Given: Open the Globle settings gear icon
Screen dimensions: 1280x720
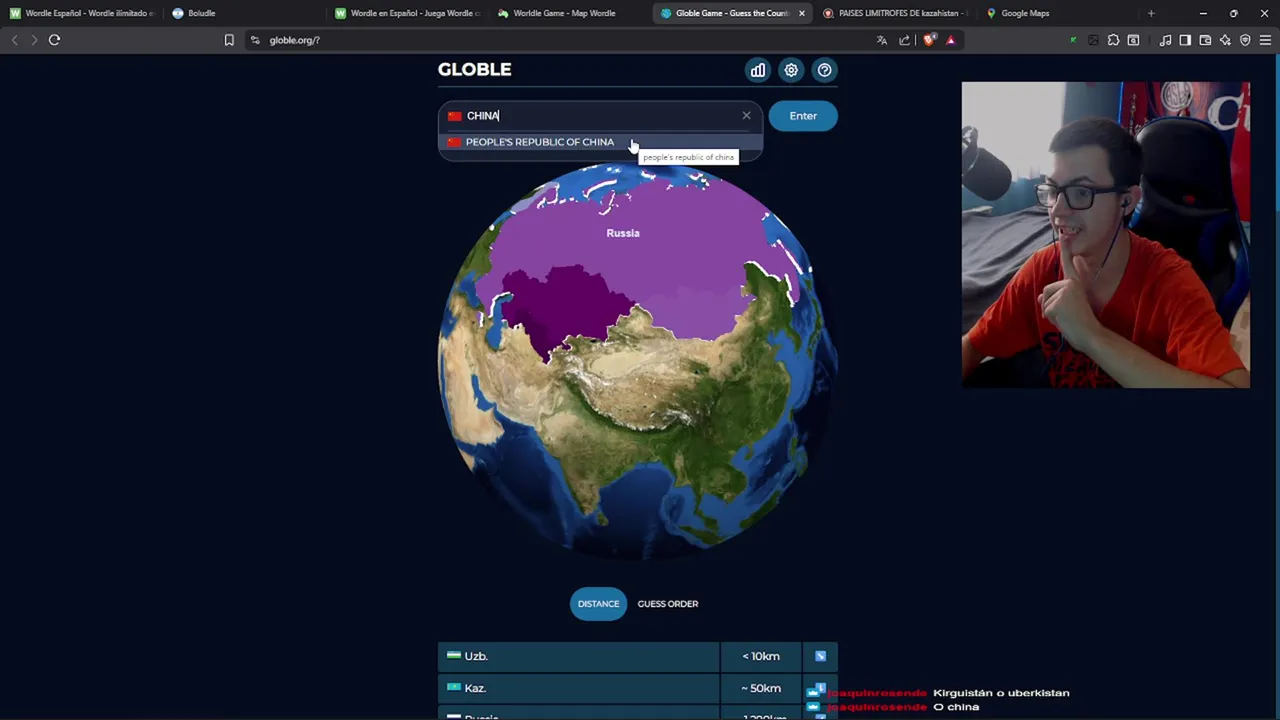Looking at the screenshot, I should (791, 70).
